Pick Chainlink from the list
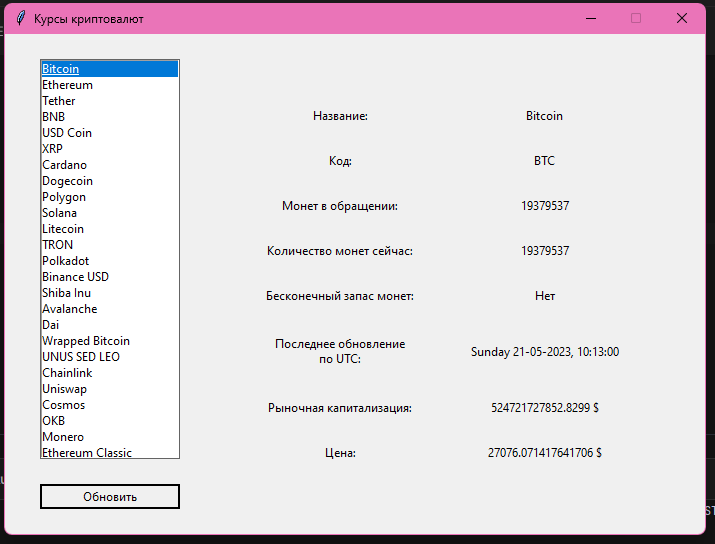The image size is (715, 544). [x=110, y=373]
